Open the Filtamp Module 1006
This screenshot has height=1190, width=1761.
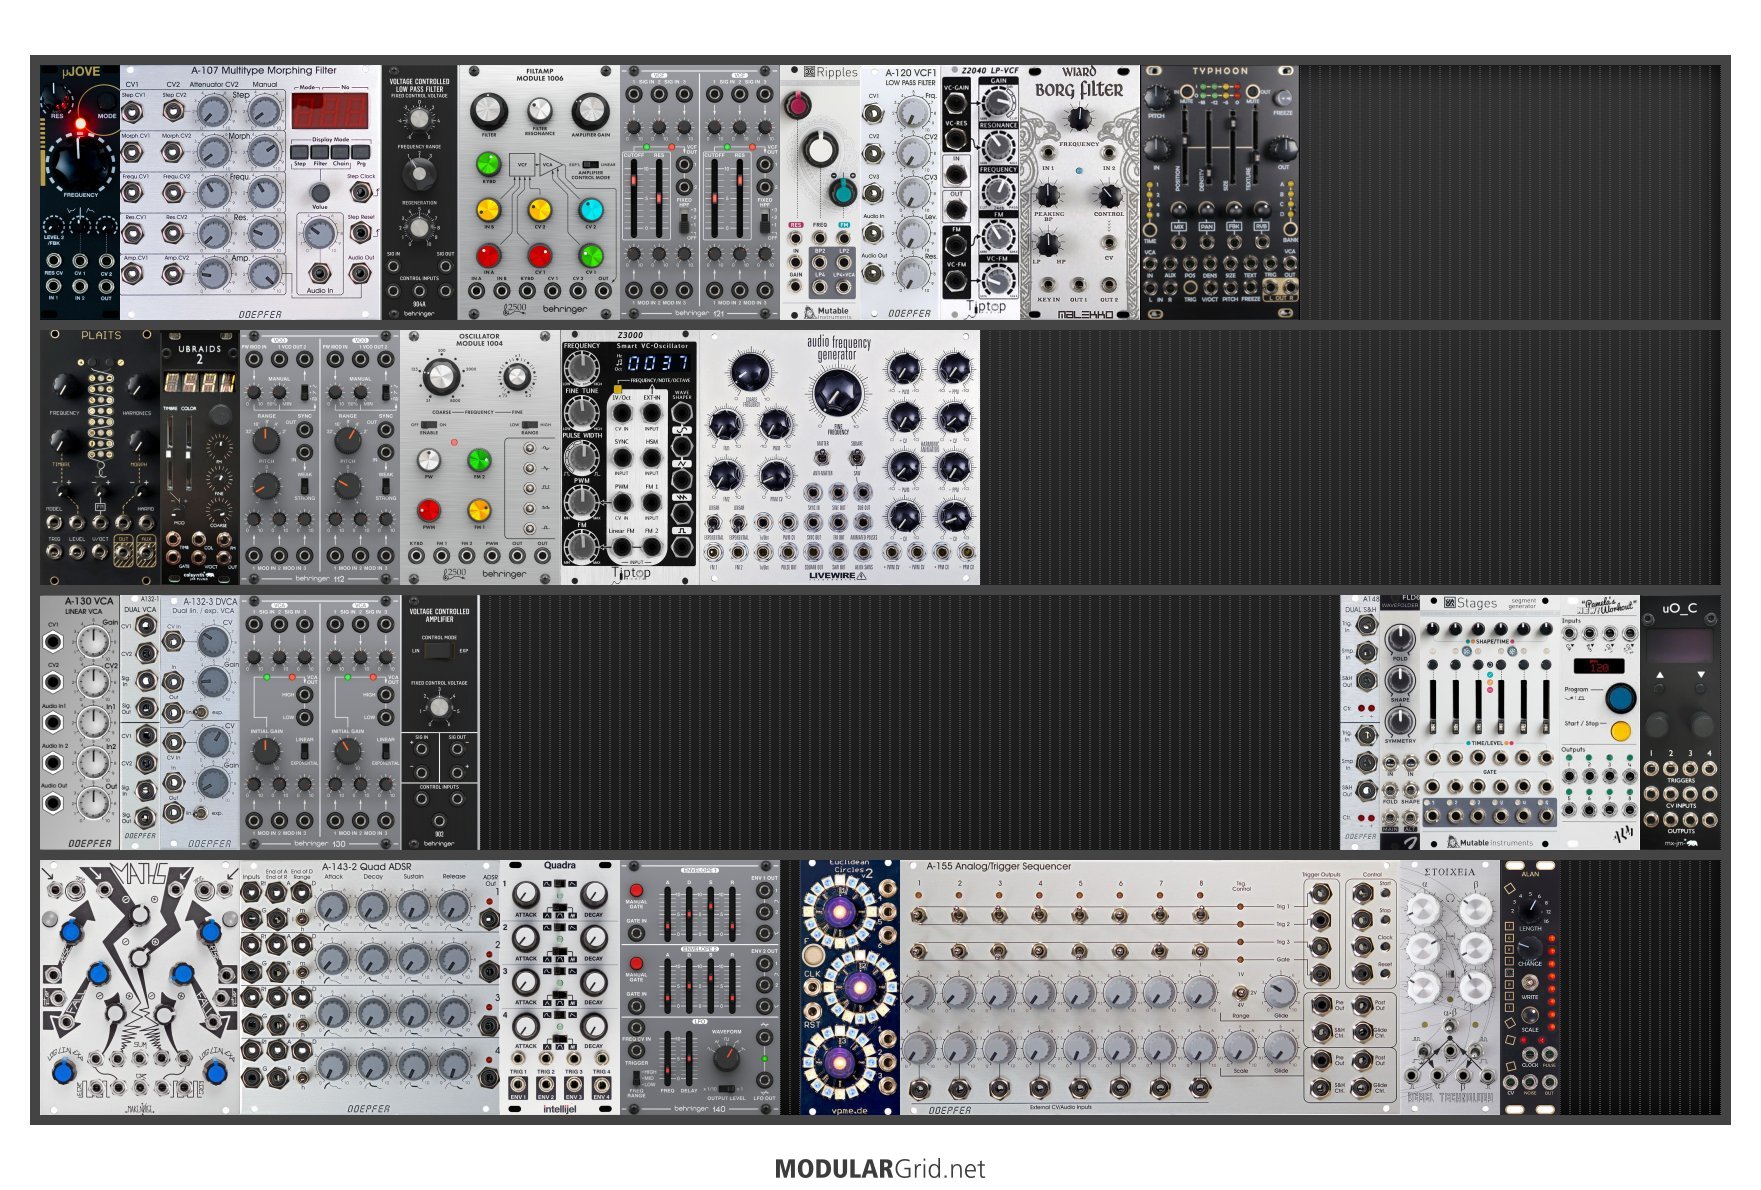[539, 193]
